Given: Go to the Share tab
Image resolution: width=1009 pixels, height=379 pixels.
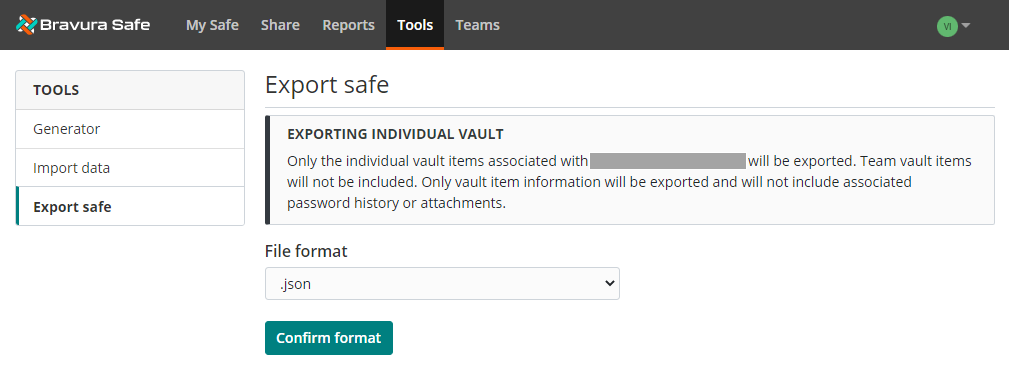Looking at the screenshot, I should pyautogui.click(x=280, y=25).
